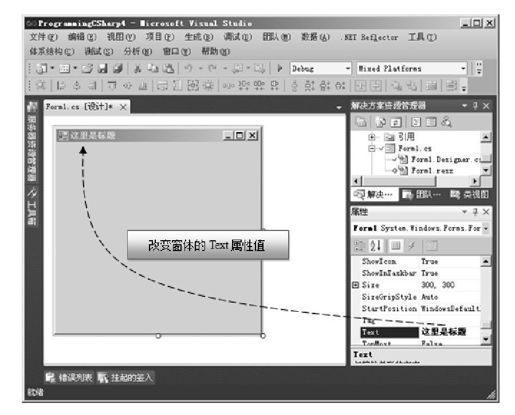Click the Text value 这里是标题 field

pyautogui.click(x=449, y=332)
